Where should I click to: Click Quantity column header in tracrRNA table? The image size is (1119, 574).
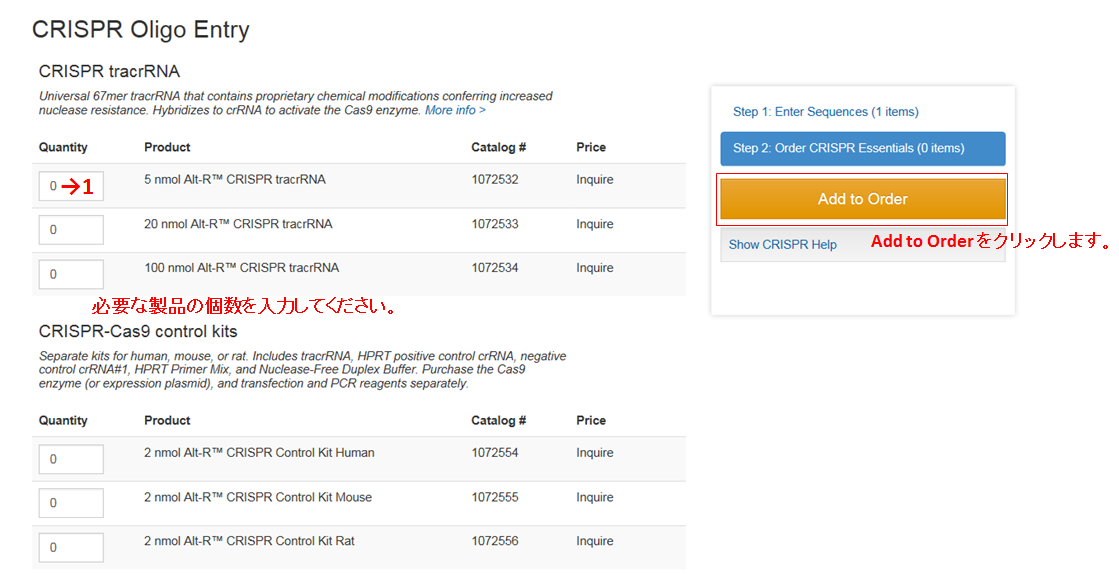[63, 148]
